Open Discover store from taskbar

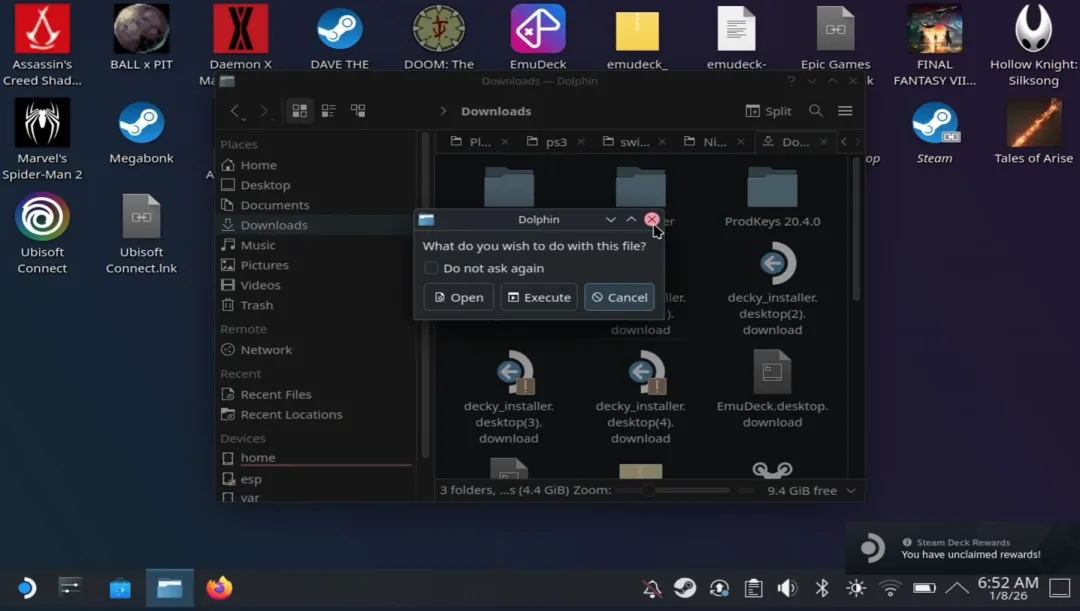[120, 588]
